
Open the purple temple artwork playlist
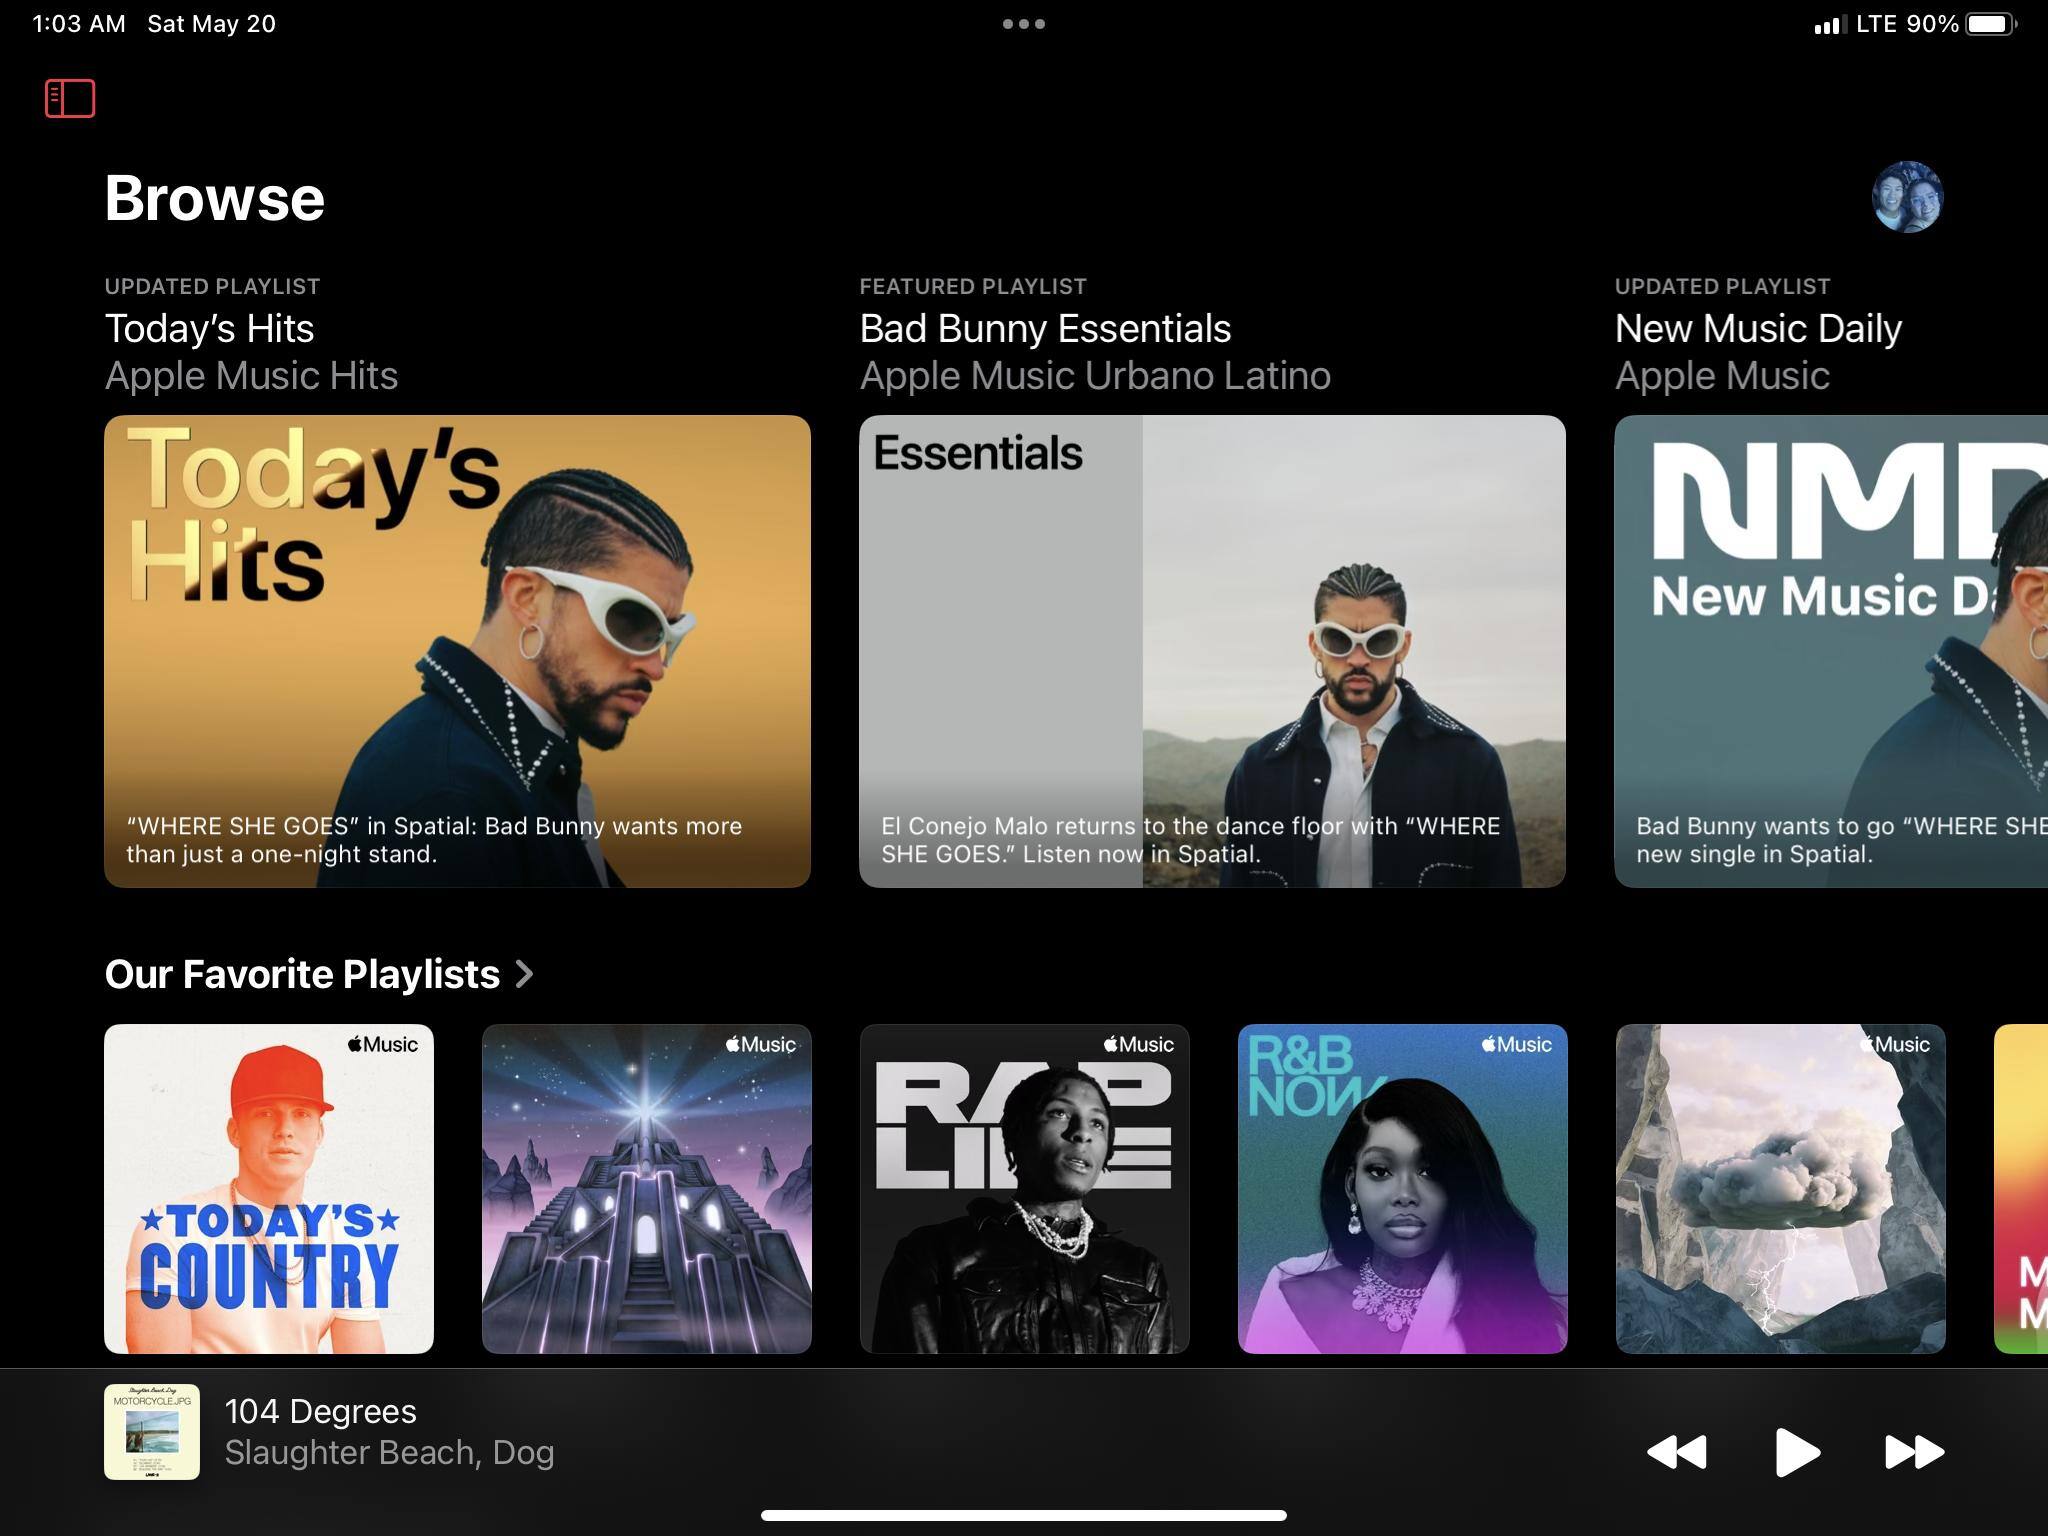pyautogui.click(x=646, y=1188)
